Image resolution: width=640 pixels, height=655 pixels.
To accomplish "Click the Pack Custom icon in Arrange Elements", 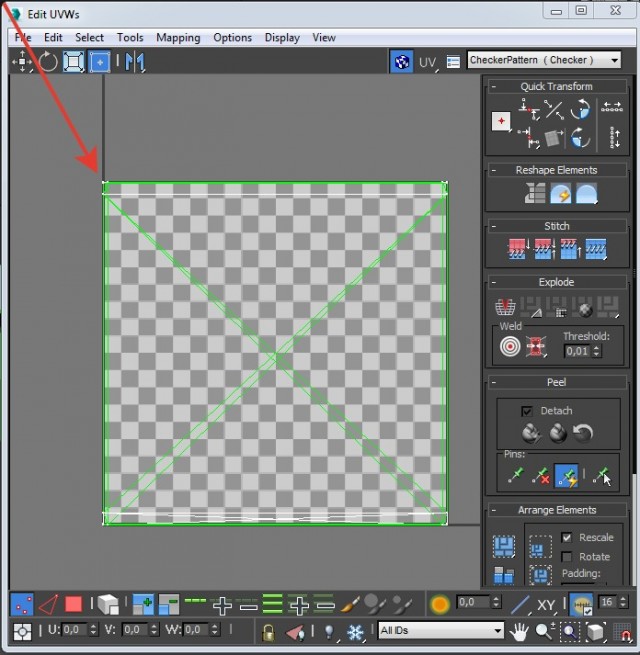I will point(504,546).
